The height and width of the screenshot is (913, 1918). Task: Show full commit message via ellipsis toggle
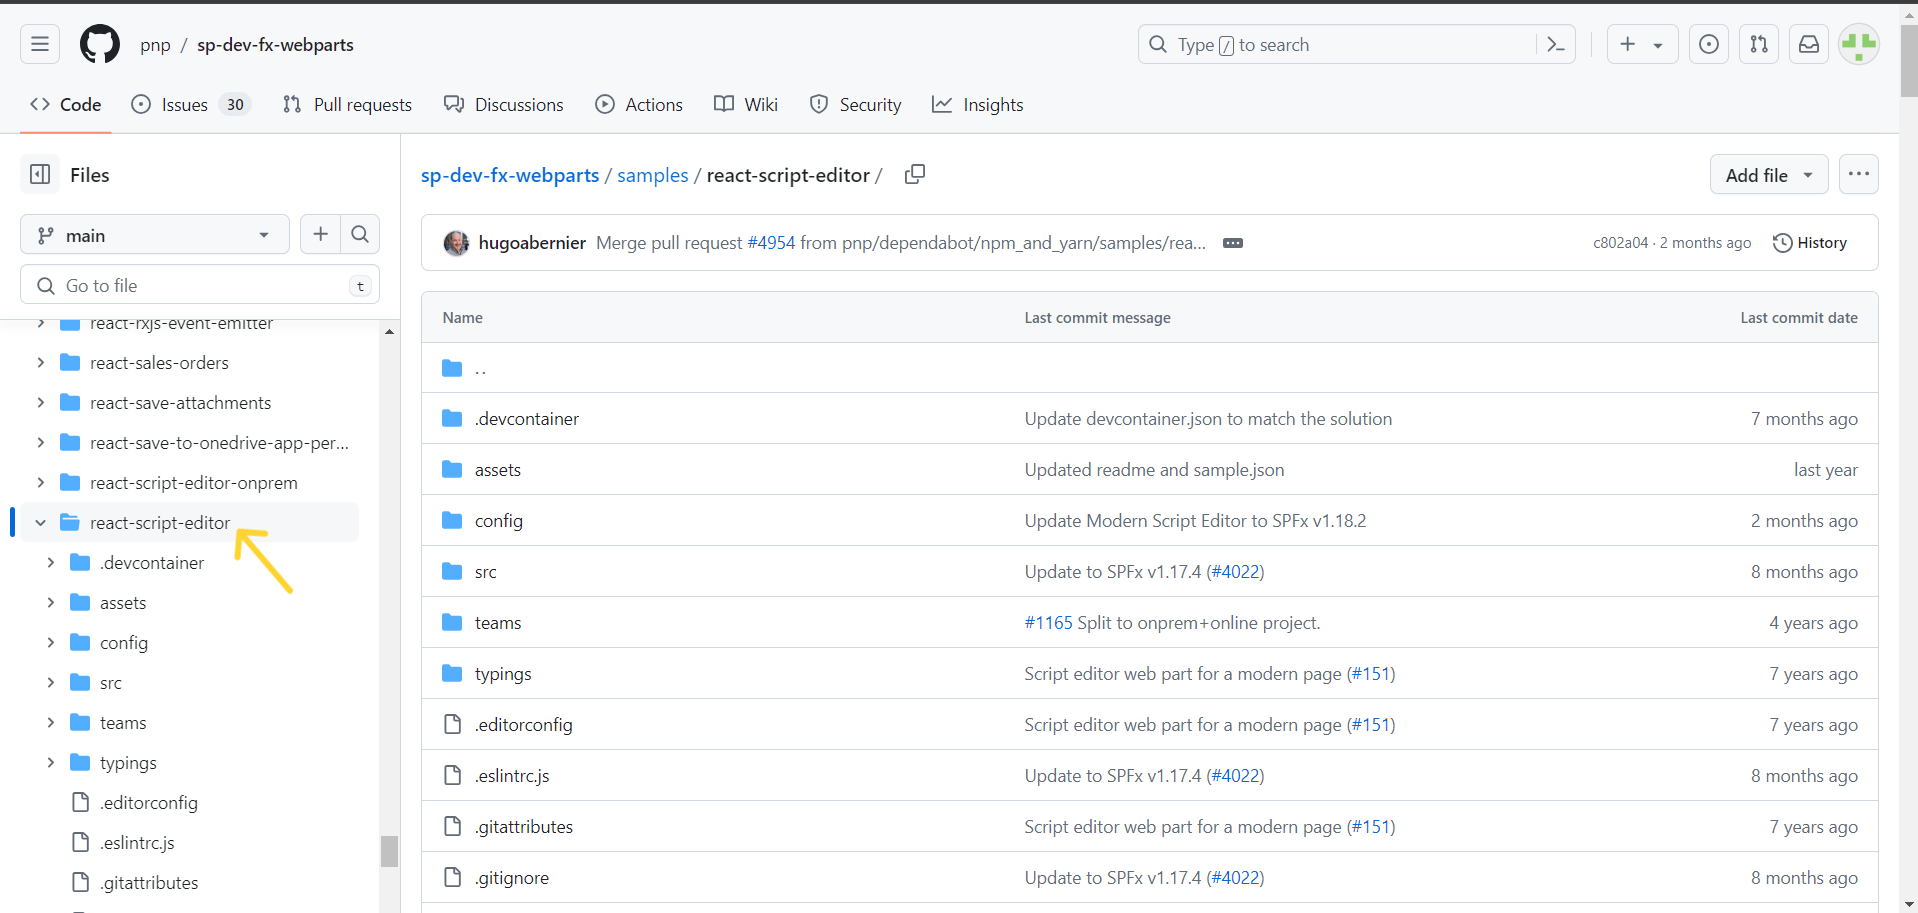point(1233,243)
